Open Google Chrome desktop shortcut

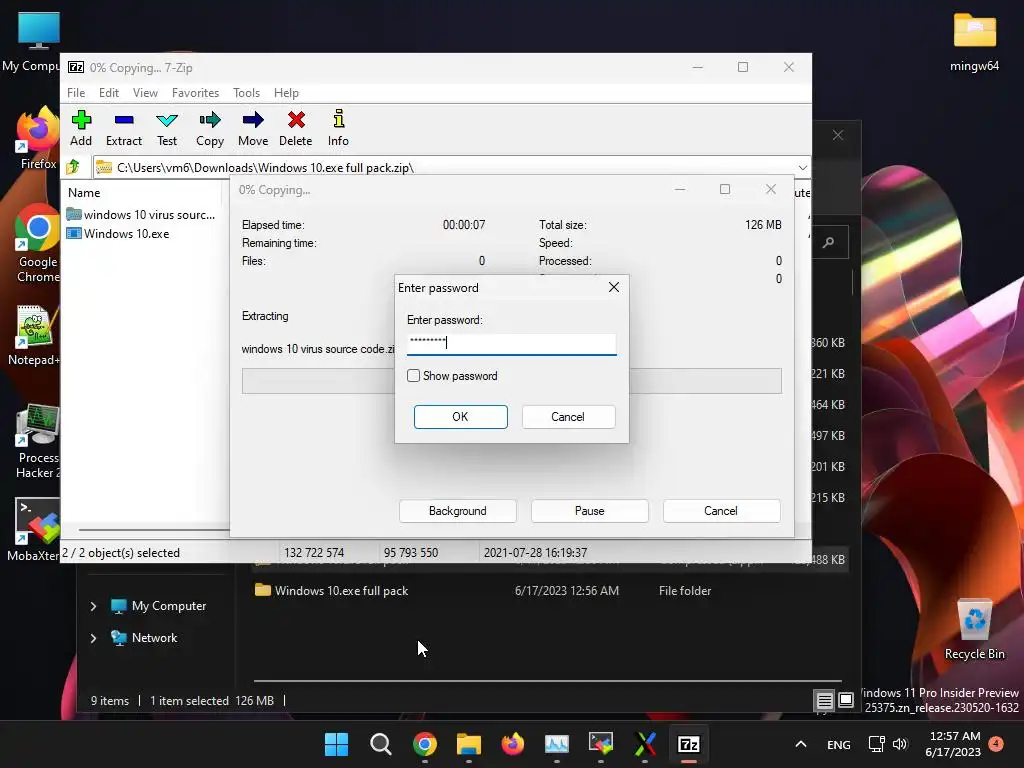(x=38, y=244)
